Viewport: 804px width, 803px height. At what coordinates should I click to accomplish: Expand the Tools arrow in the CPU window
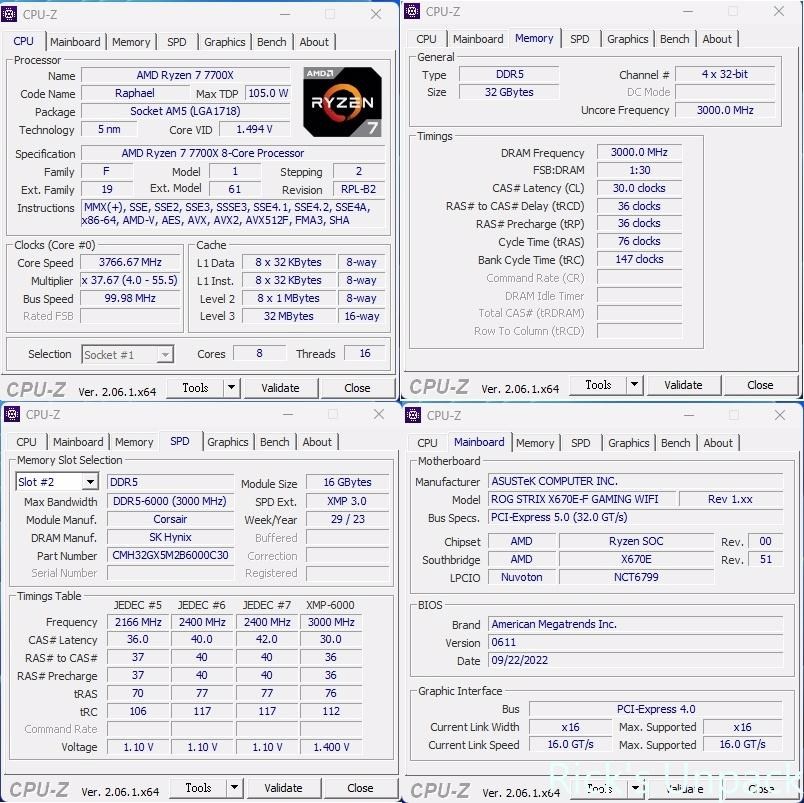point(232,388)
